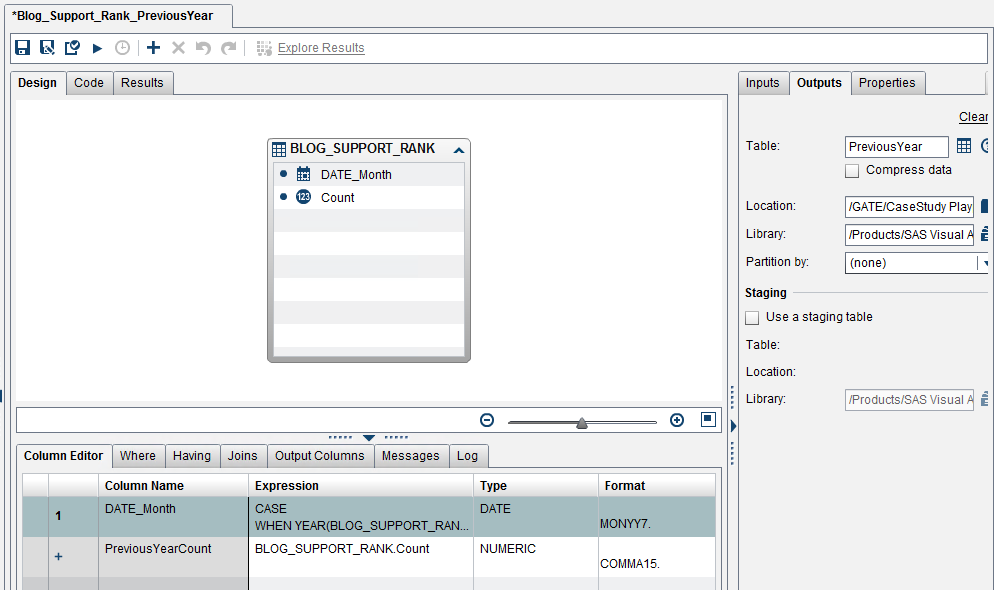Click the Format column header
Viewport: 994px width, 590px height.
pos(657,485)
